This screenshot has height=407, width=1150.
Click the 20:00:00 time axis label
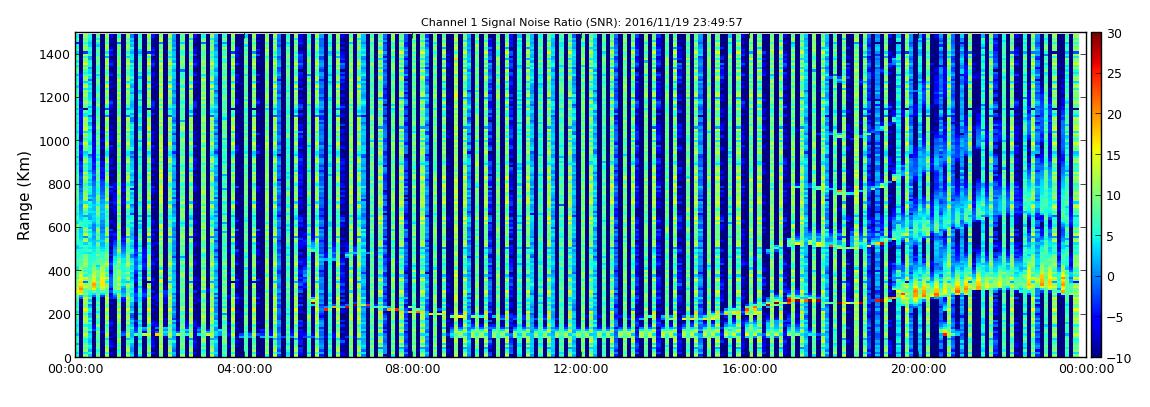pos(918,370)
